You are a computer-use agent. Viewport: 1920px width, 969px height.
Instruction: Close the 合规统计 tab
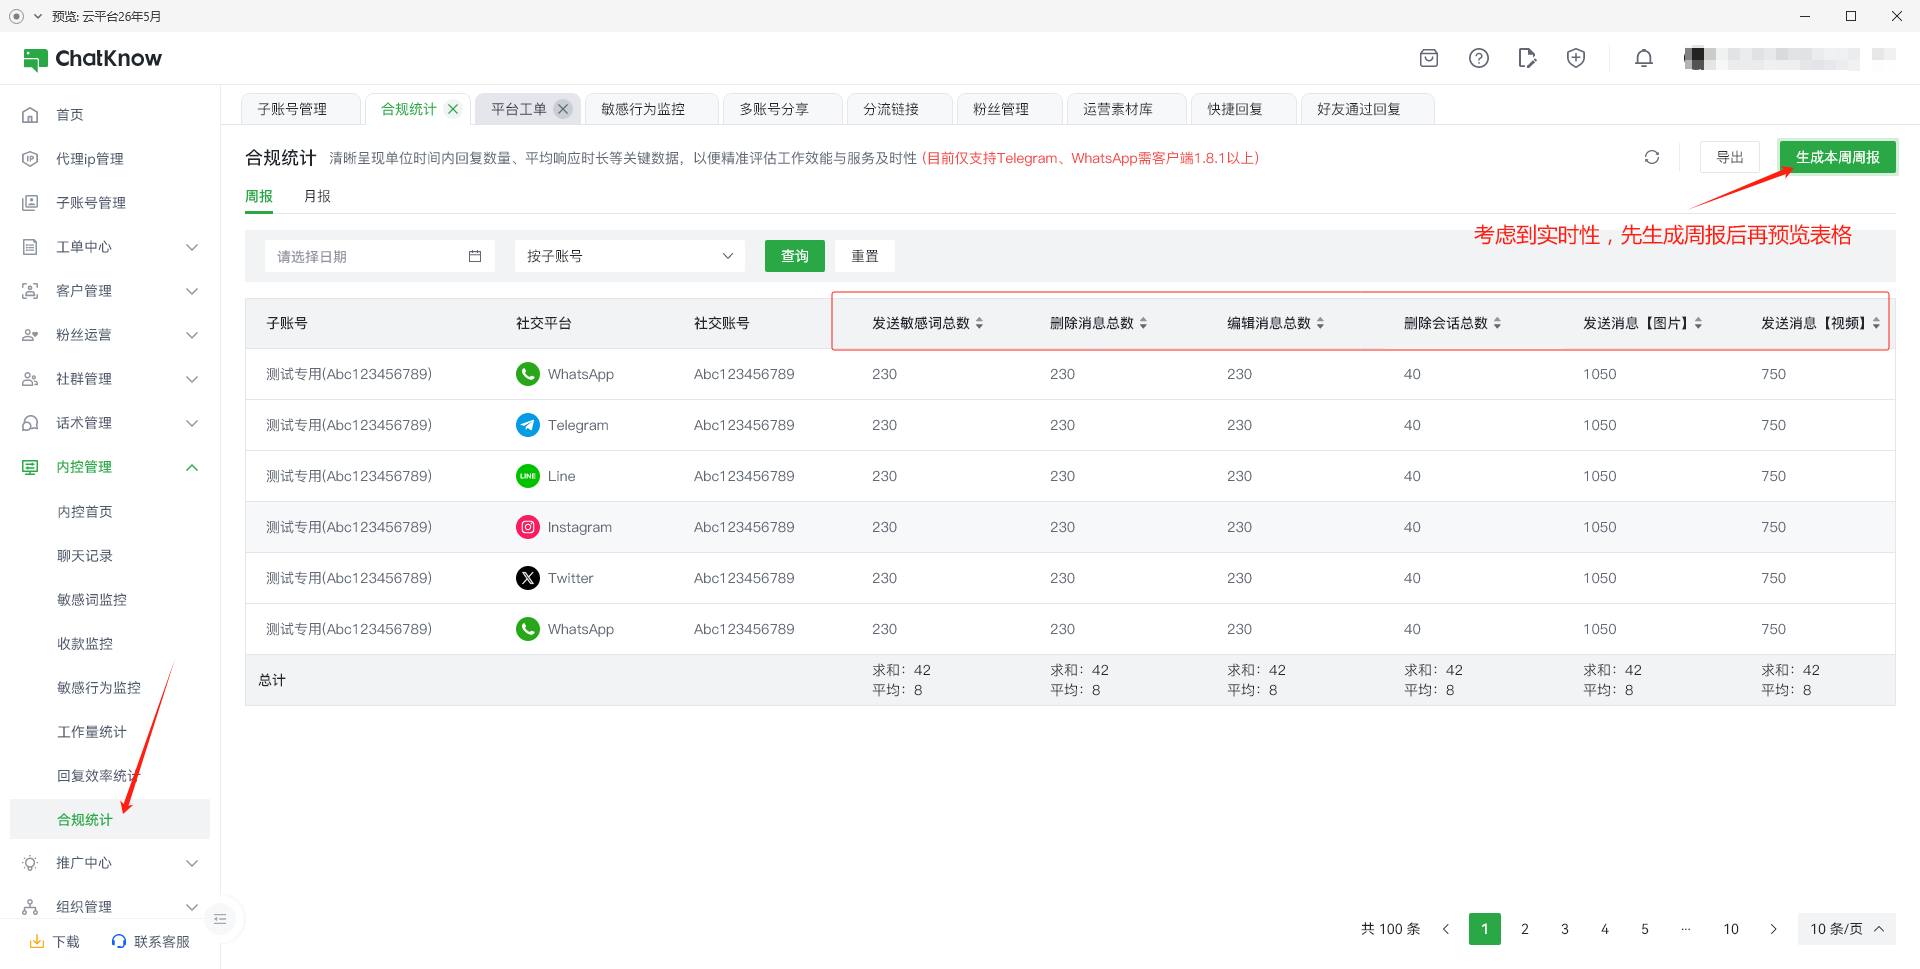(x=453, y=109)
